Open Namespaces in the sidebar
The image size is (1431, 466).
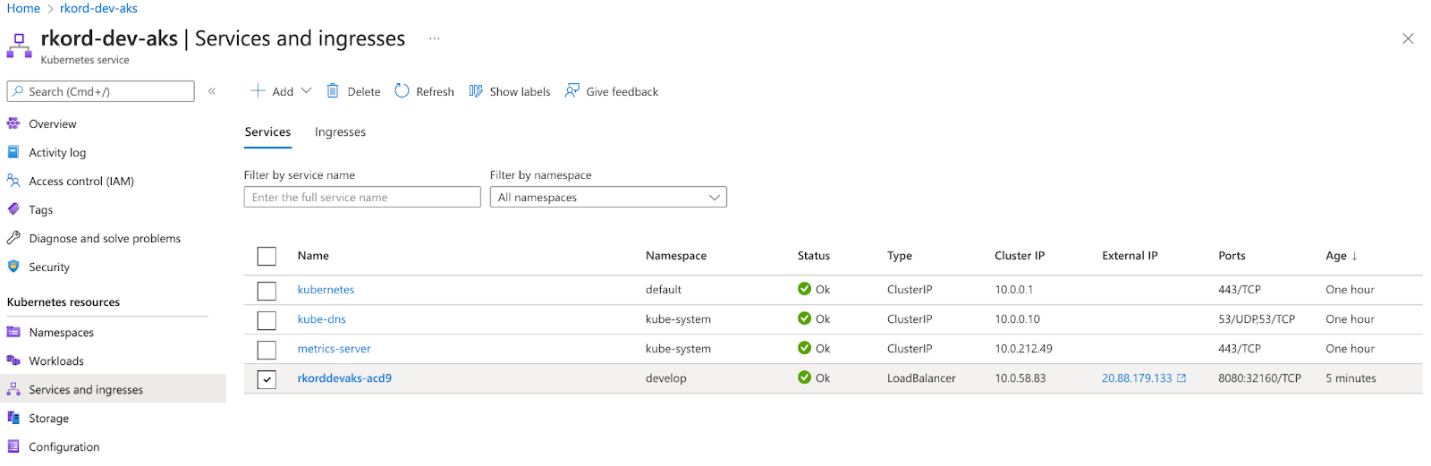(61, 332)
